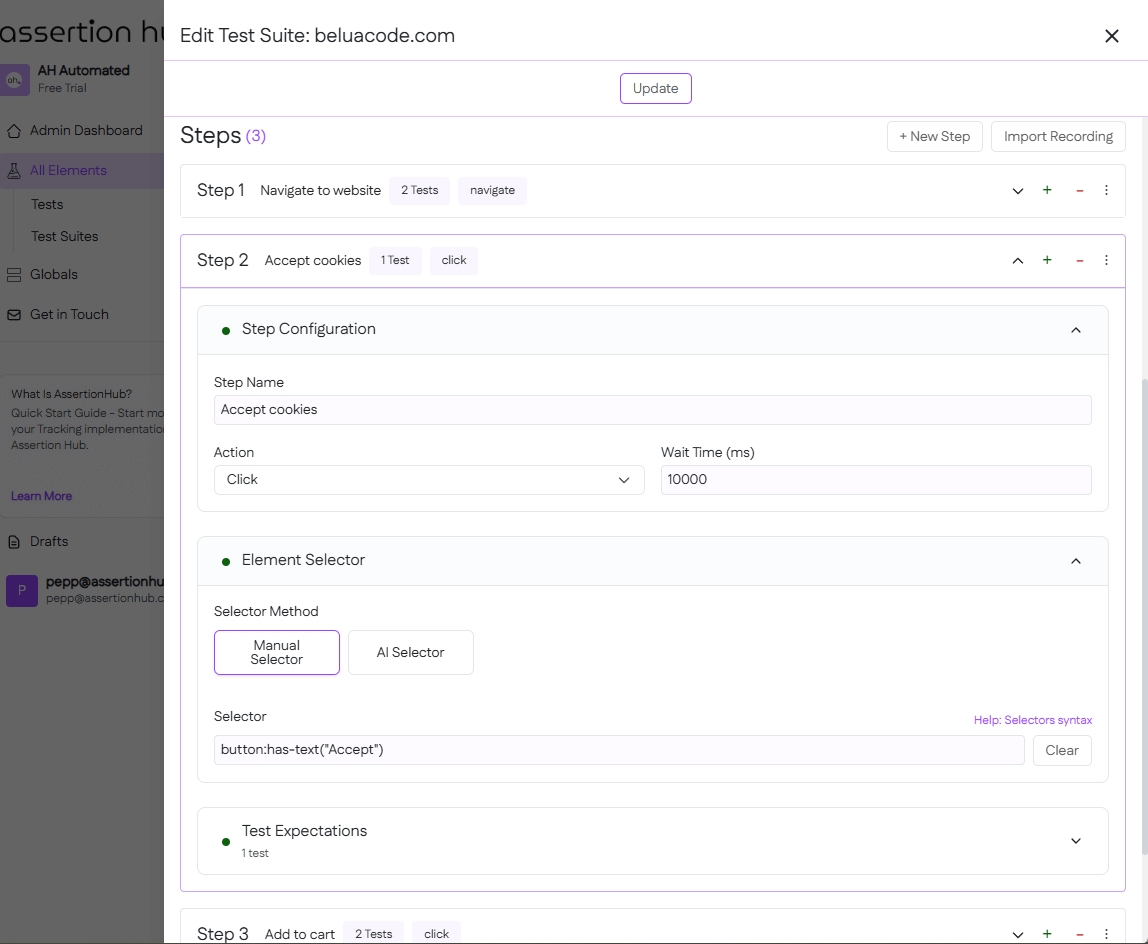
Task: Open the kebab menu on Step 3
Action: click(x=1106, y=932)
